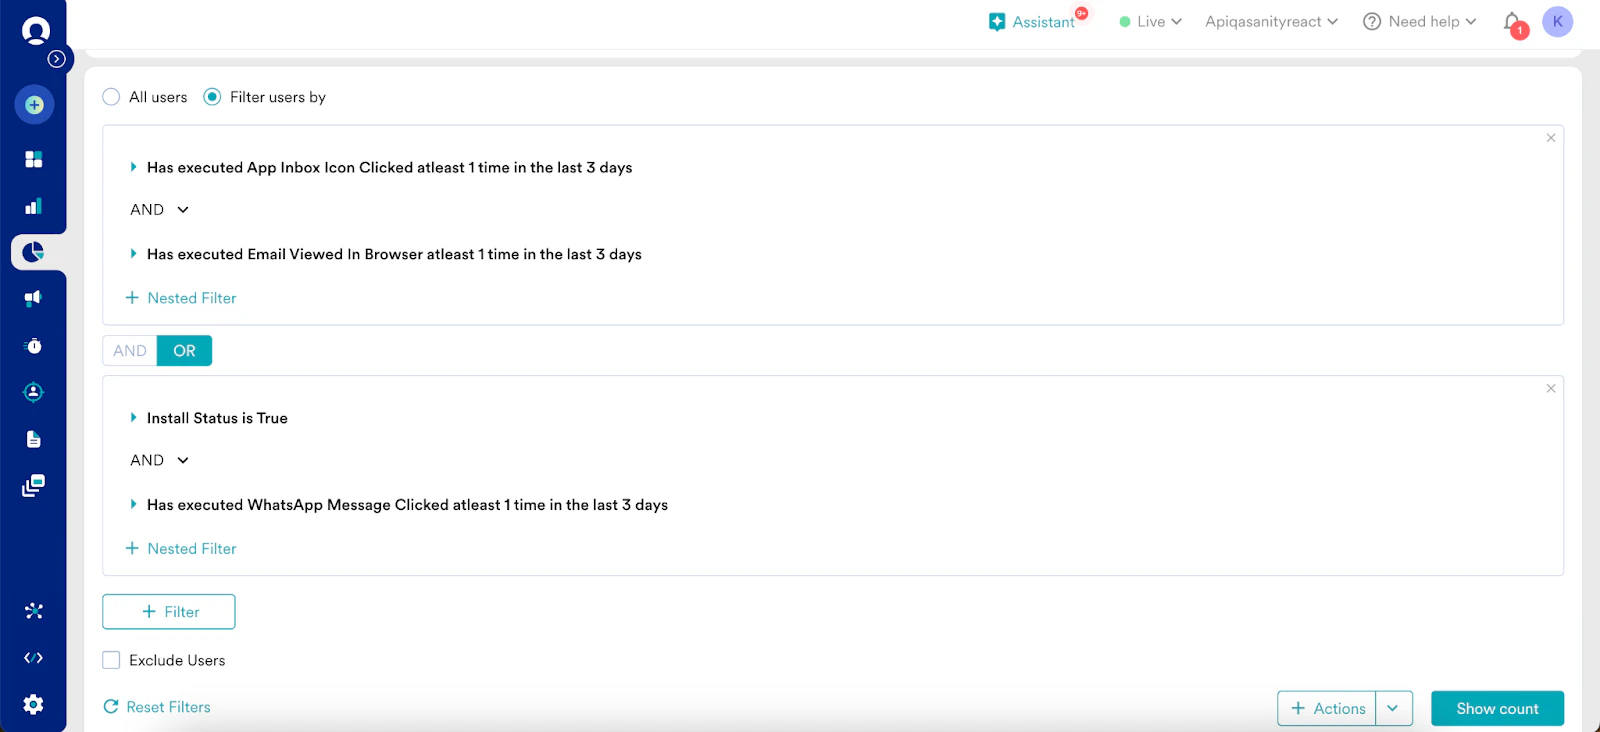The image size is (1600, 732).
Task: Expand the Install Status is True filter
Action: [x=133, y=418]
